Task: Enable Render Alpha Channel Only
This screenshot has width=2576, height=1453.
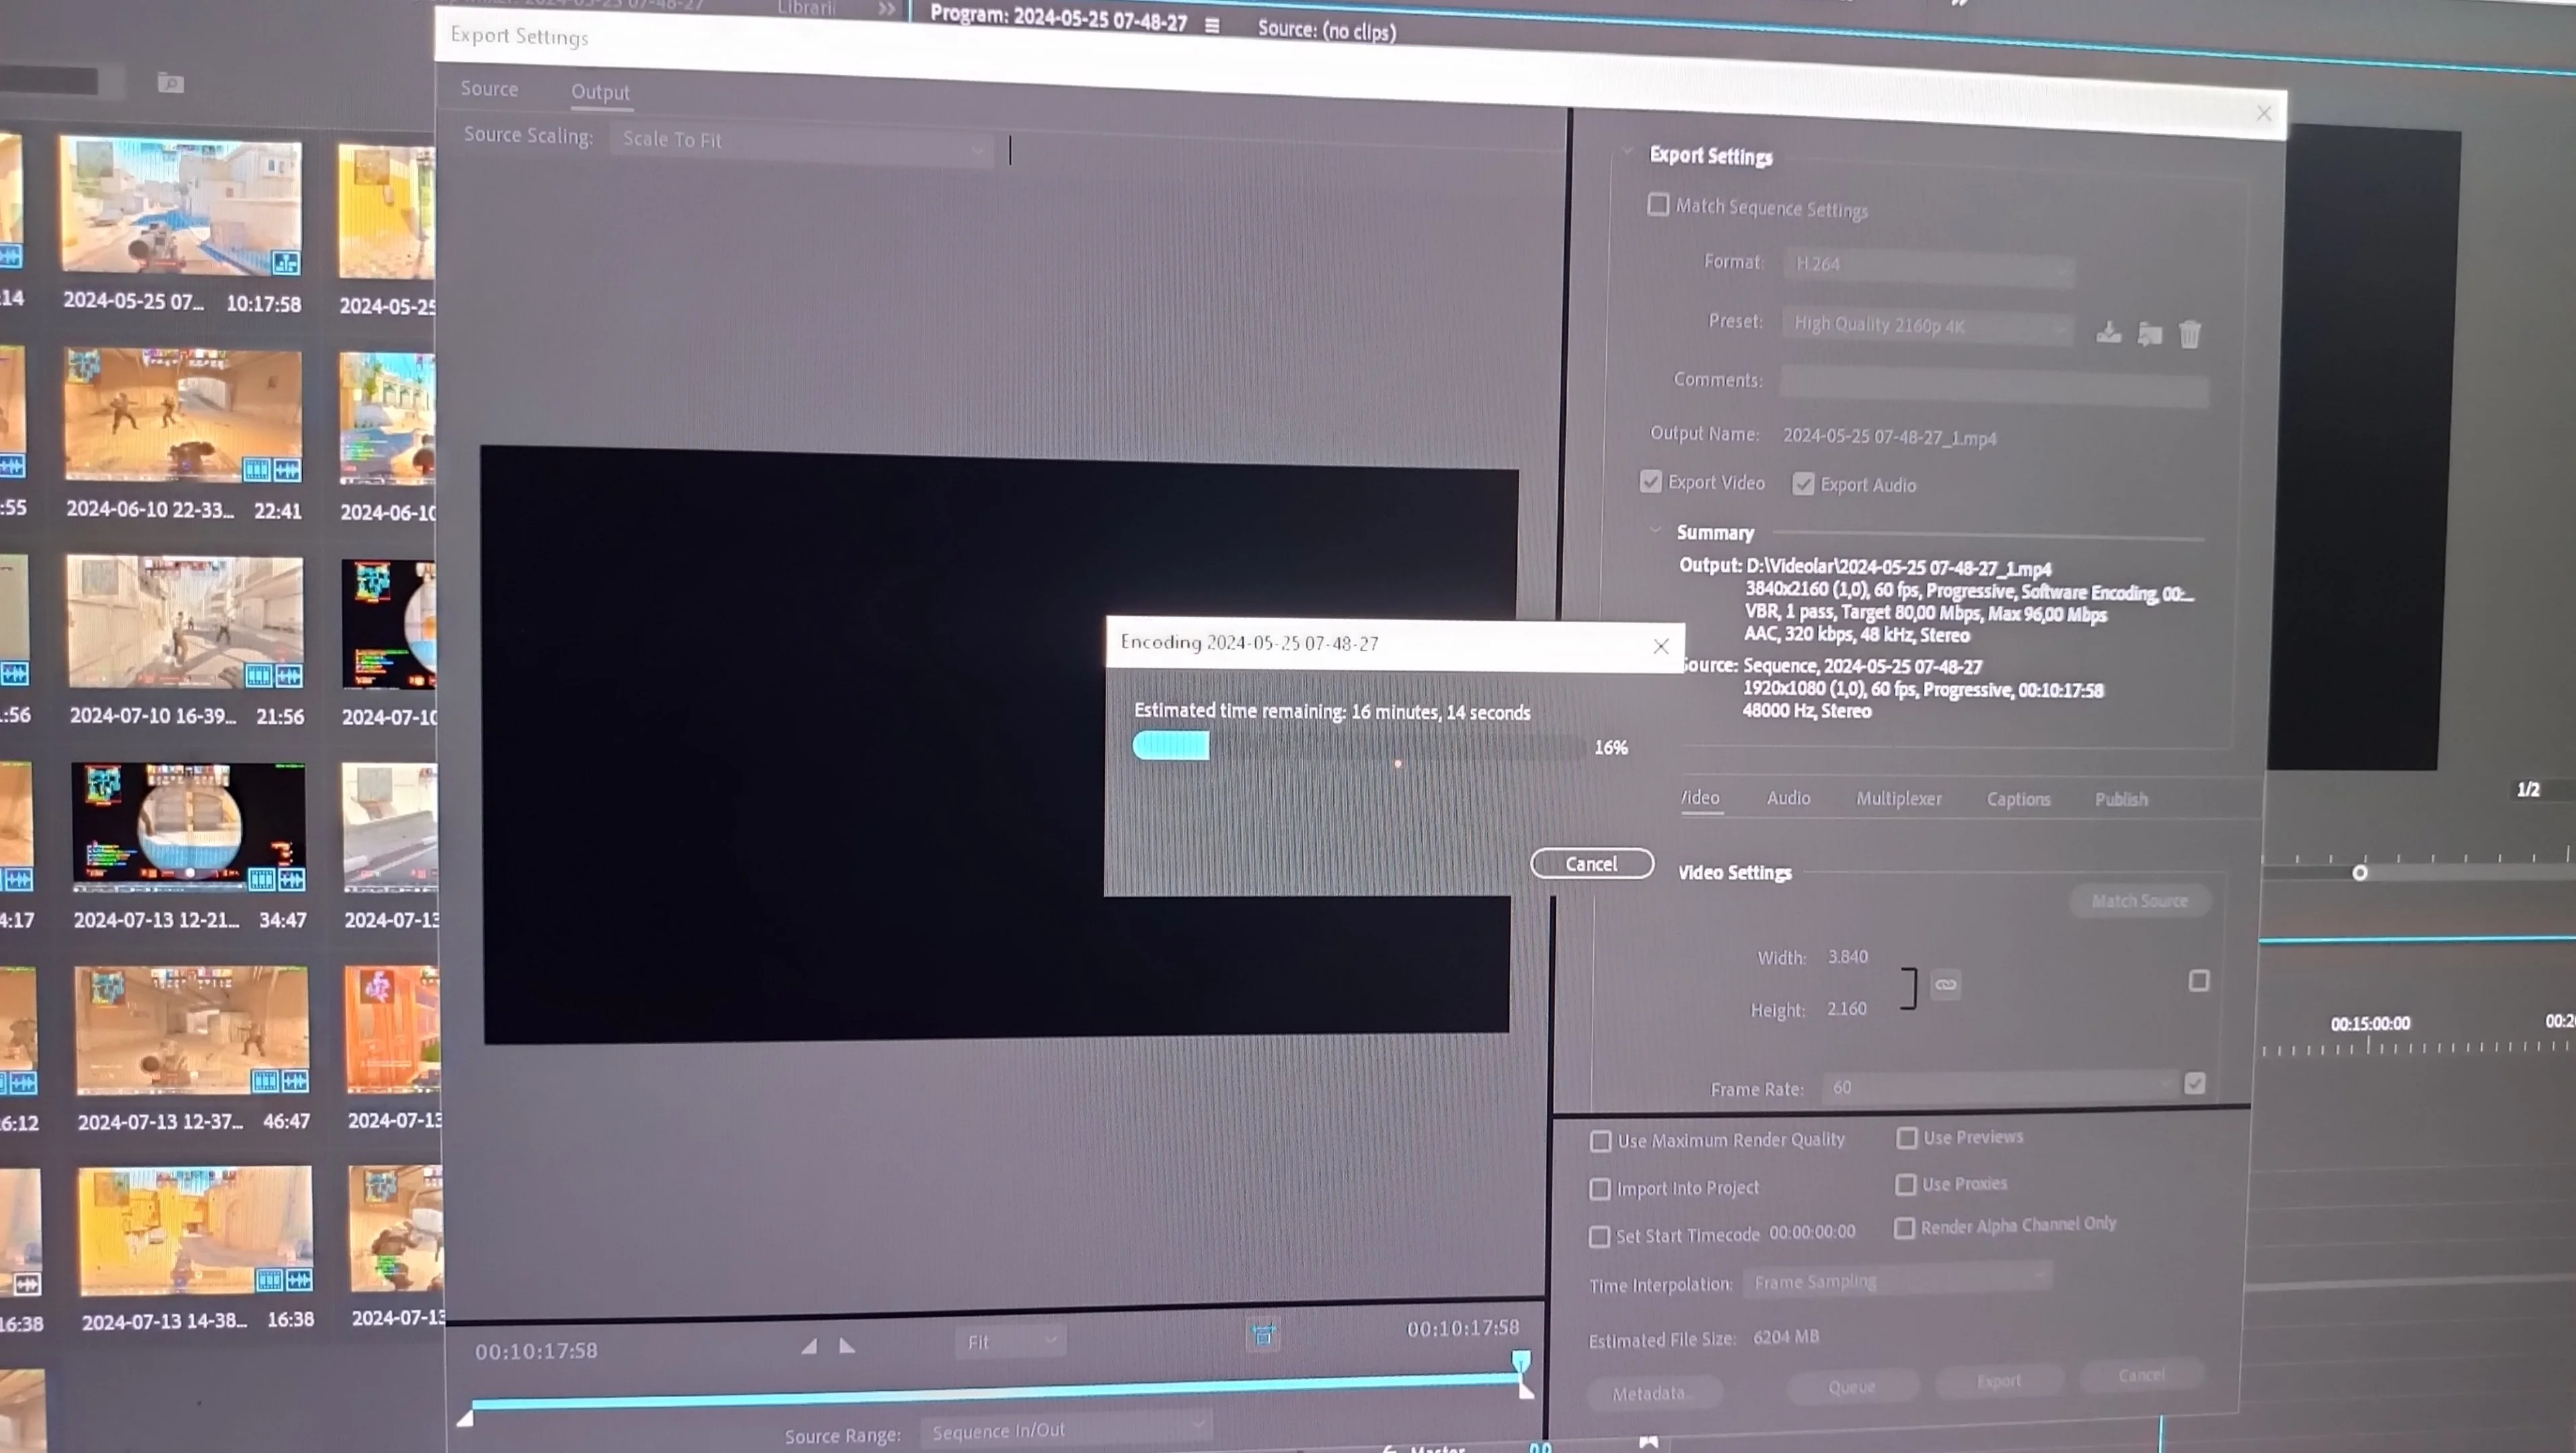Action: click(1905, 1228)
